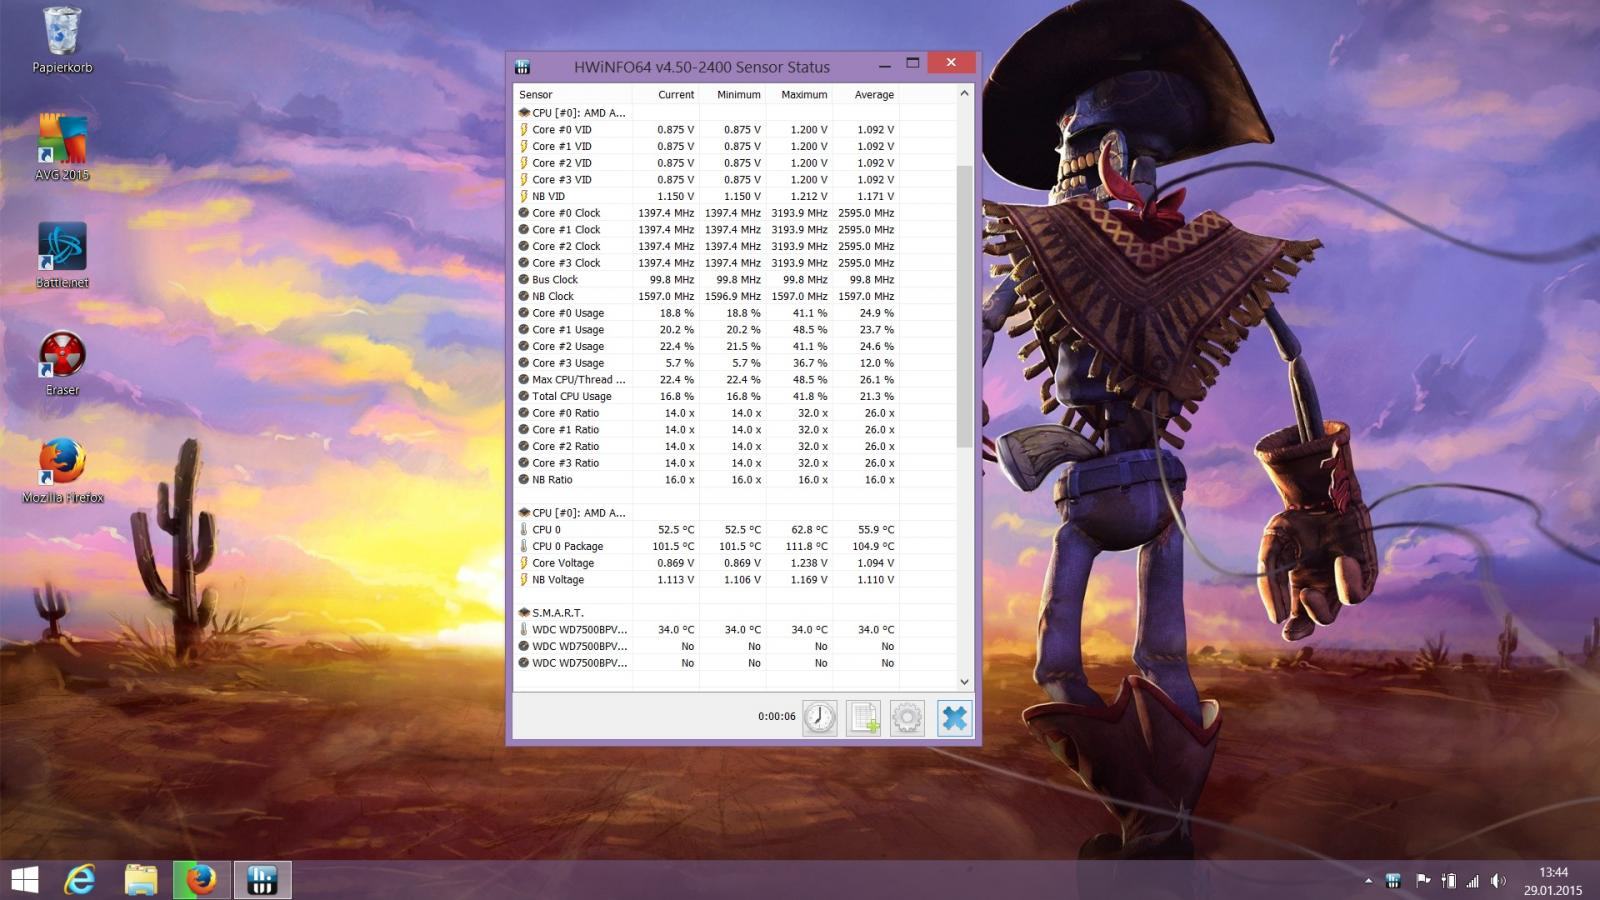Click the Maximum column header

799,95
